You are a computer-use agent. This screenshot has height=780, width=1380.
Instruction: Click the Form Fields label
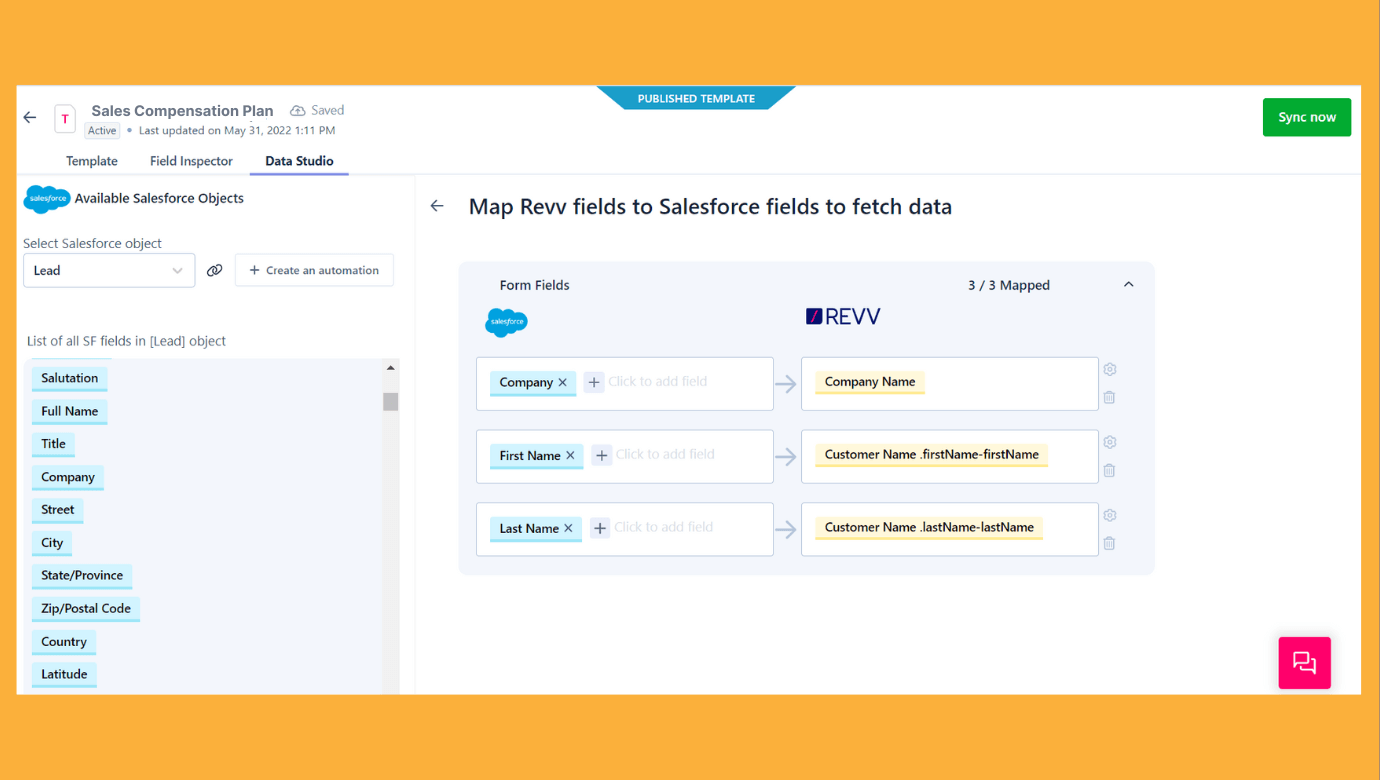point(535,285)
